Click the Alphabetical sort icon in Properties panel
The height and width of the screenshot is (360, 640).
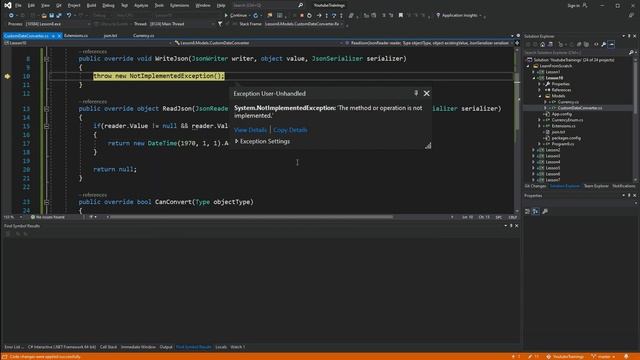(x=536, y=211)
